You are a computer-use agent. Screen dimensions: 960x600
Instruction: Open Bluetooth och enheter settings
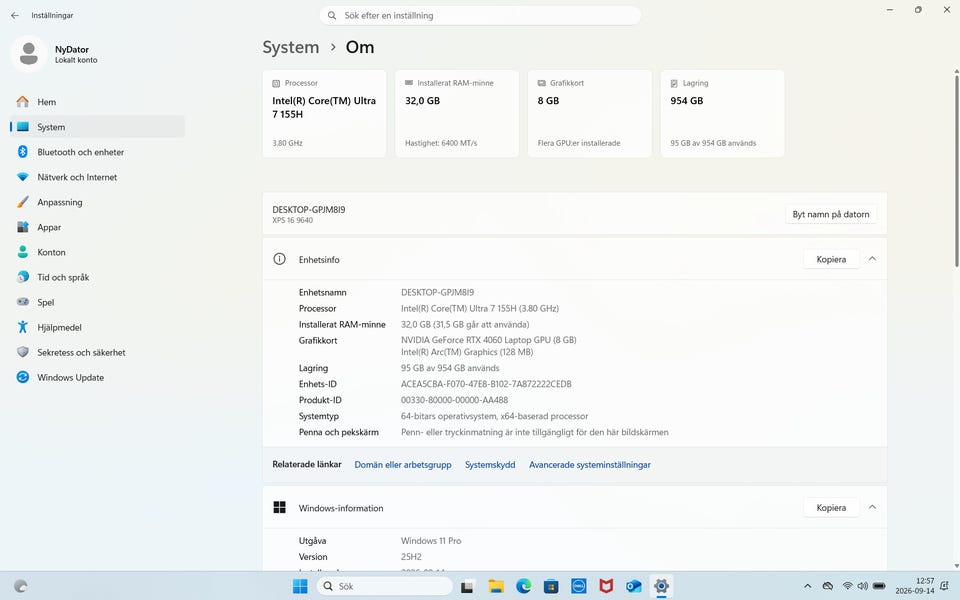(x=97, y=152)
